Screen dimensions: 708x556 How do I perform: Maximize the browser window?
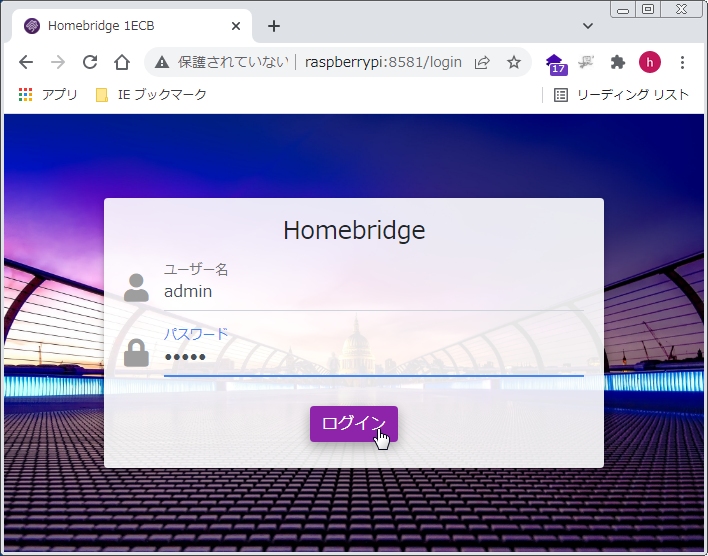click(x=648, y=9)
